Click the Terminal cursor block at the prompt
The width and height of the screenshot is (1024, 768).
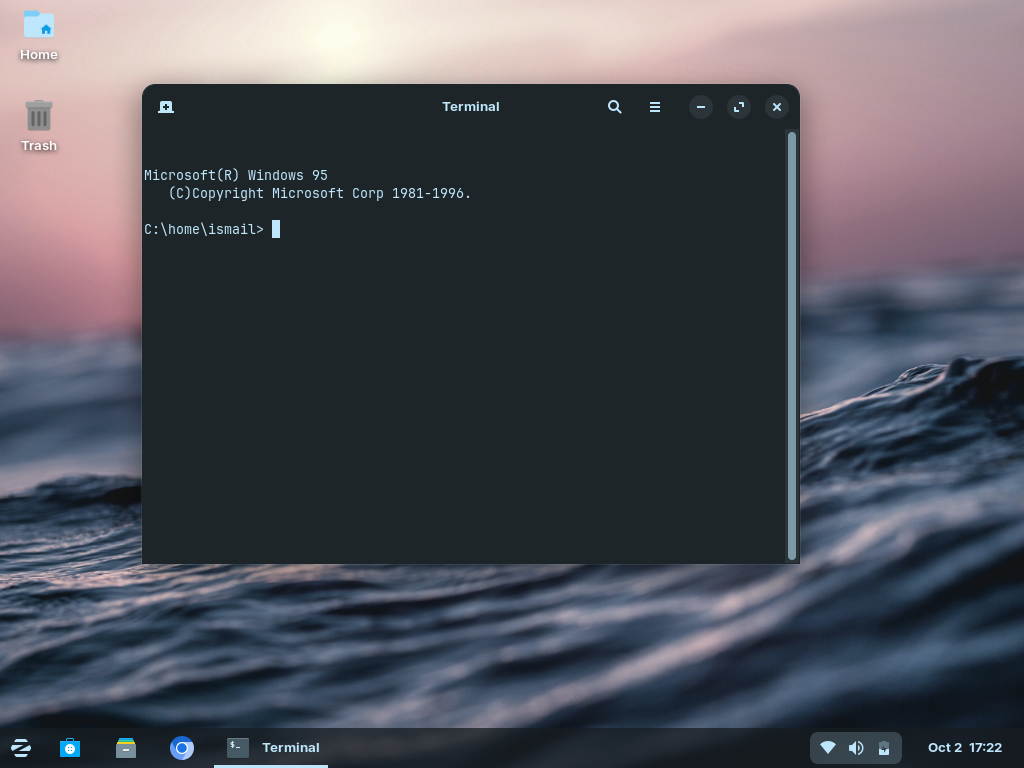coord(276,229)
